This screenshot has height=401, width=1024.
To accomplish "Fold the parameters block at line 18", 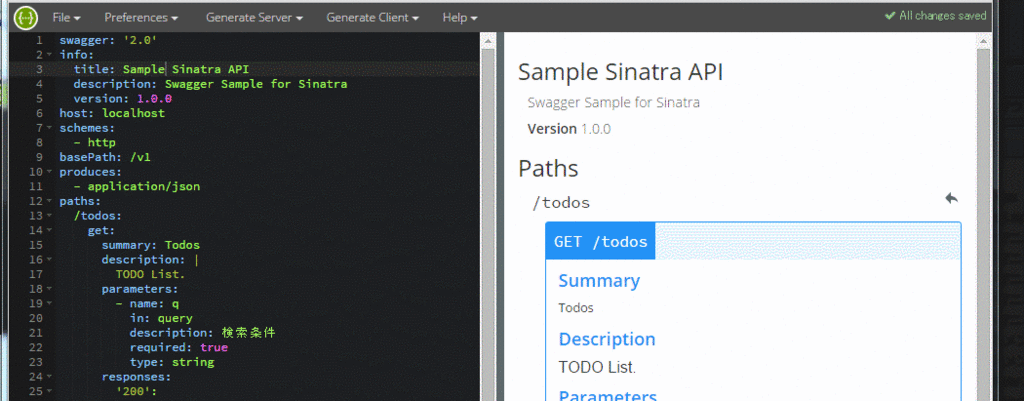I will click(x=49, y=289).
